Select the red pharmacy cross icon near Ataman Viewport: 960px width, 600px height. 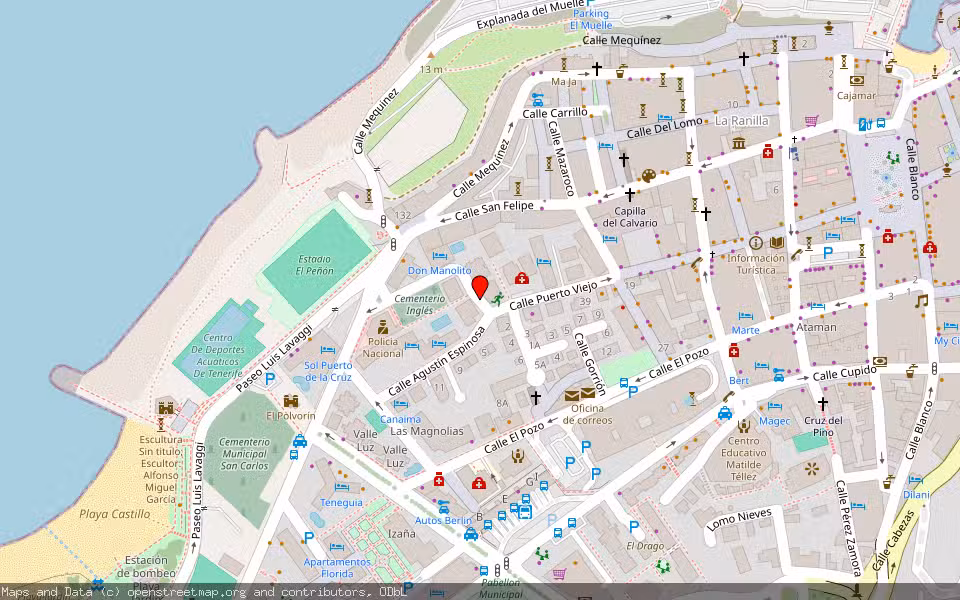click(733, 352)
